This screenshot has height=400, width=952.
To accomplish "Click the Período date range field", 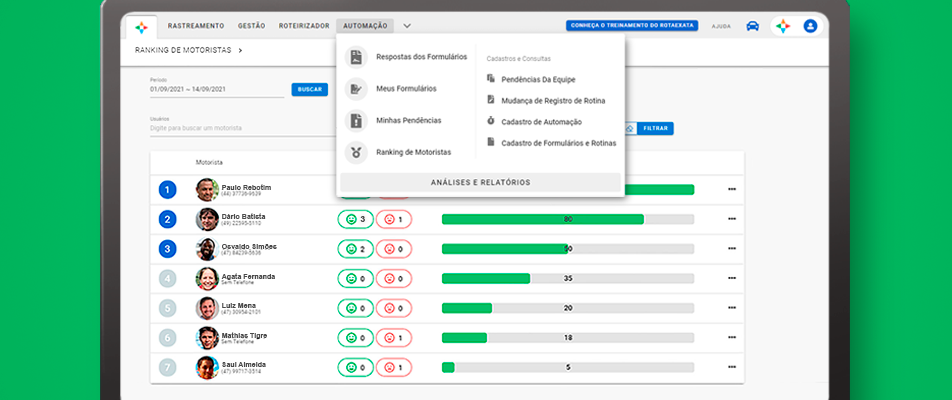I will [216, 90].
